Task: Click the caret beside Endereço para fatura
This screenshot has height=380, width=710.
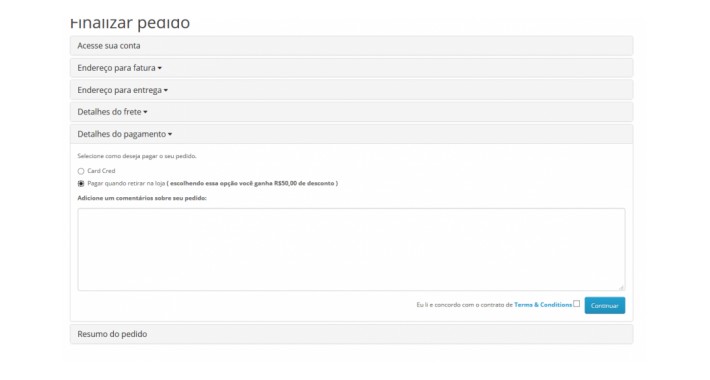Action: pos(159,68)
